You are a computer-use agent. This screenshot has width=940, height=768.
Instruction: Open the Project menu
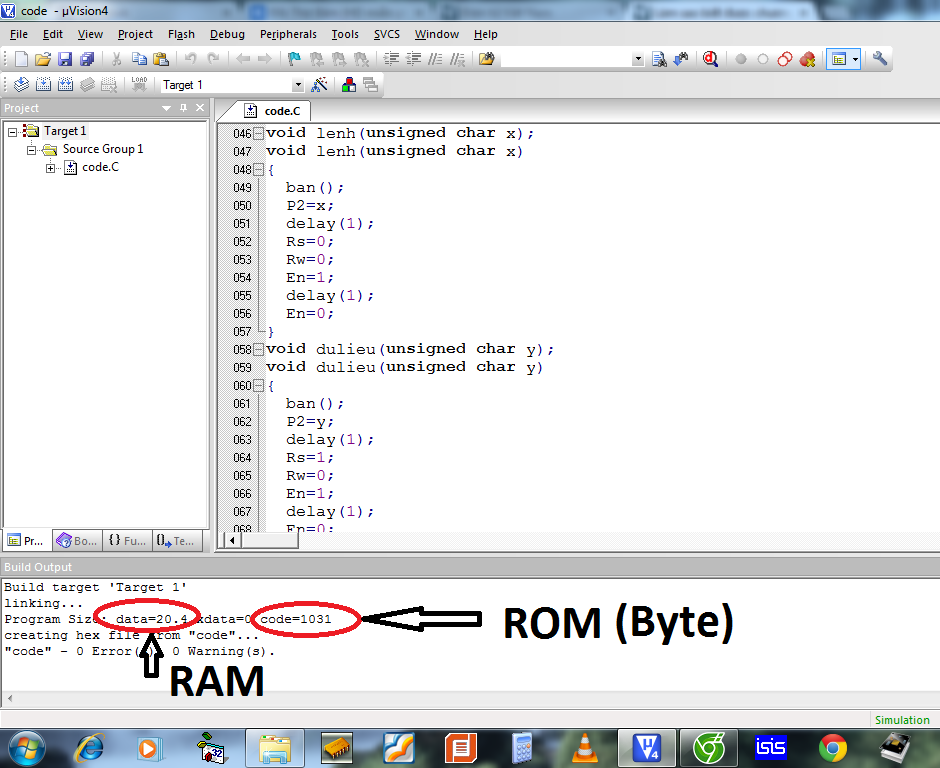coord(135,34)
